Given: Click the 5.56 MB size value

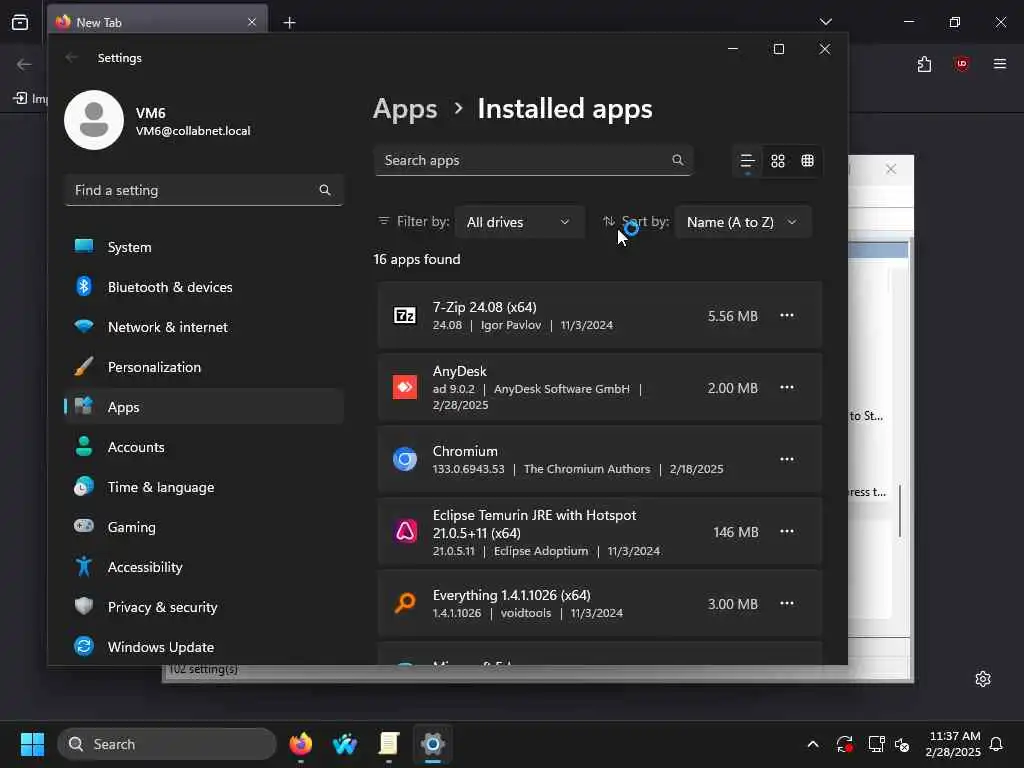Looking at the screenshot, I should [733, 316].
